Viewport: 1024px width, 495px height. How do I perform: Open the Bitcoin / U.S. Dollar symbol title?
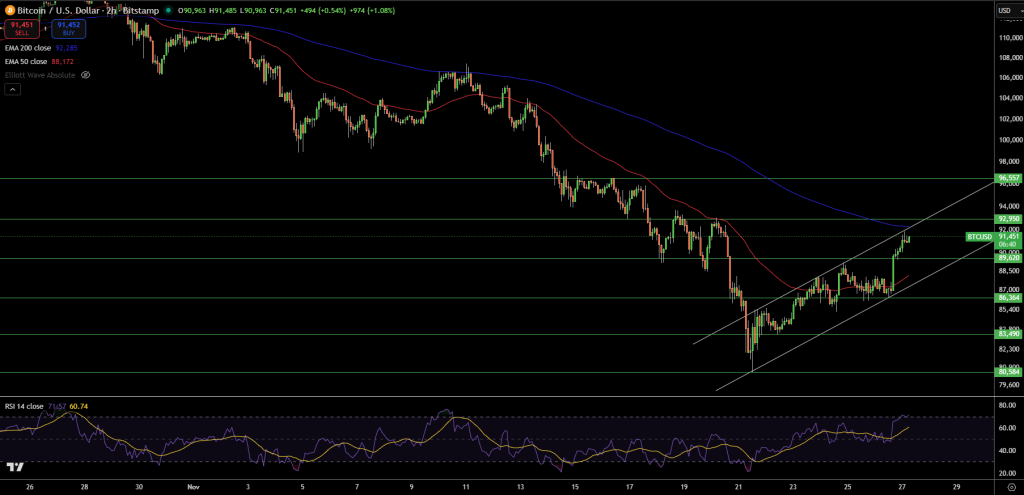(x=88, y=10)
